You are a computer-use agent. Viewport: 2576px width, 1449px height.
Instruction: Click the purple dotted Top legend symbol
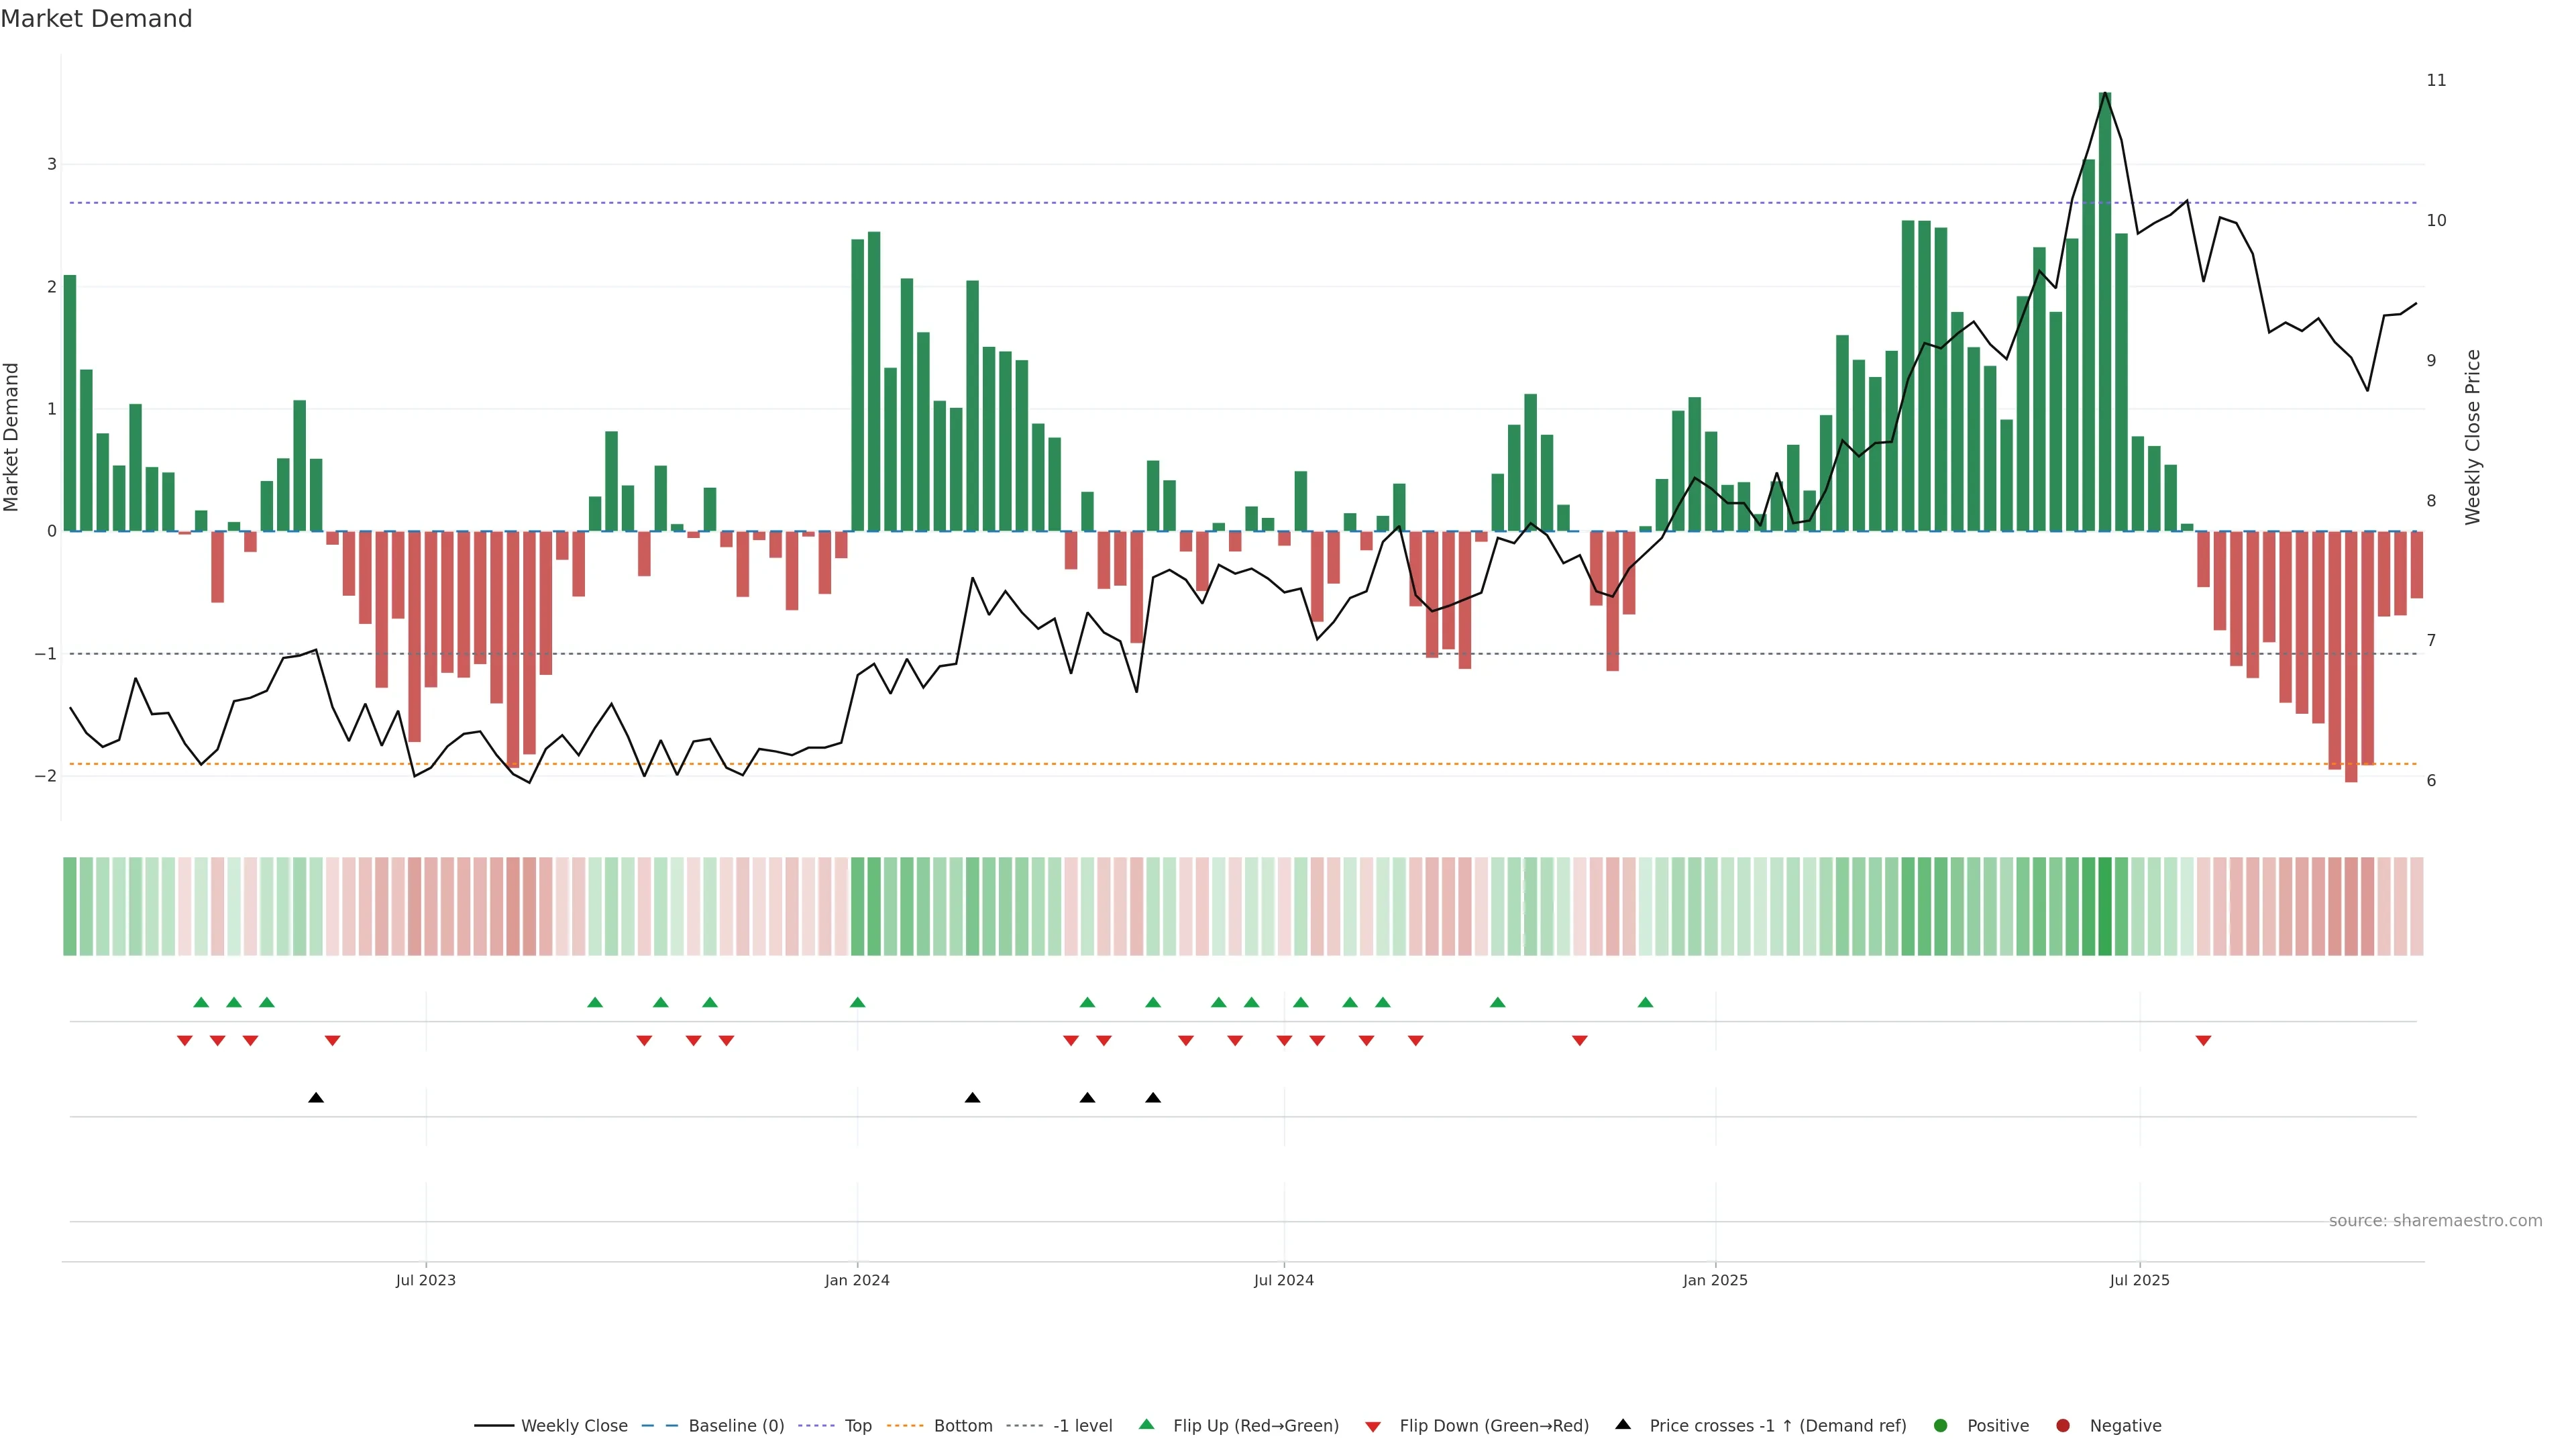818,1425
